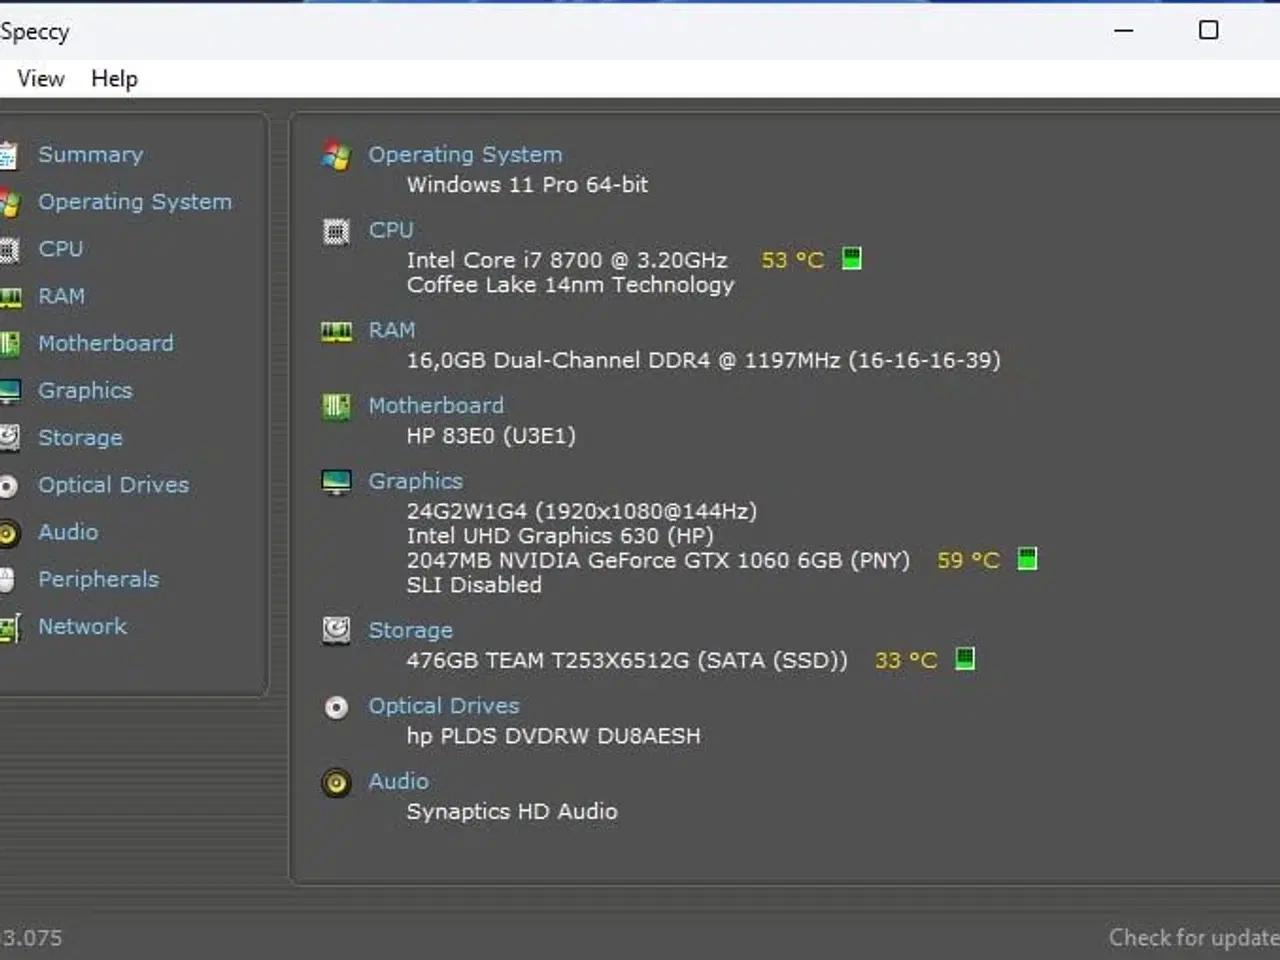The image size is (1280, 960).
Task: Click the Audio speaker icon in summary
Action: tap(336, 782)
